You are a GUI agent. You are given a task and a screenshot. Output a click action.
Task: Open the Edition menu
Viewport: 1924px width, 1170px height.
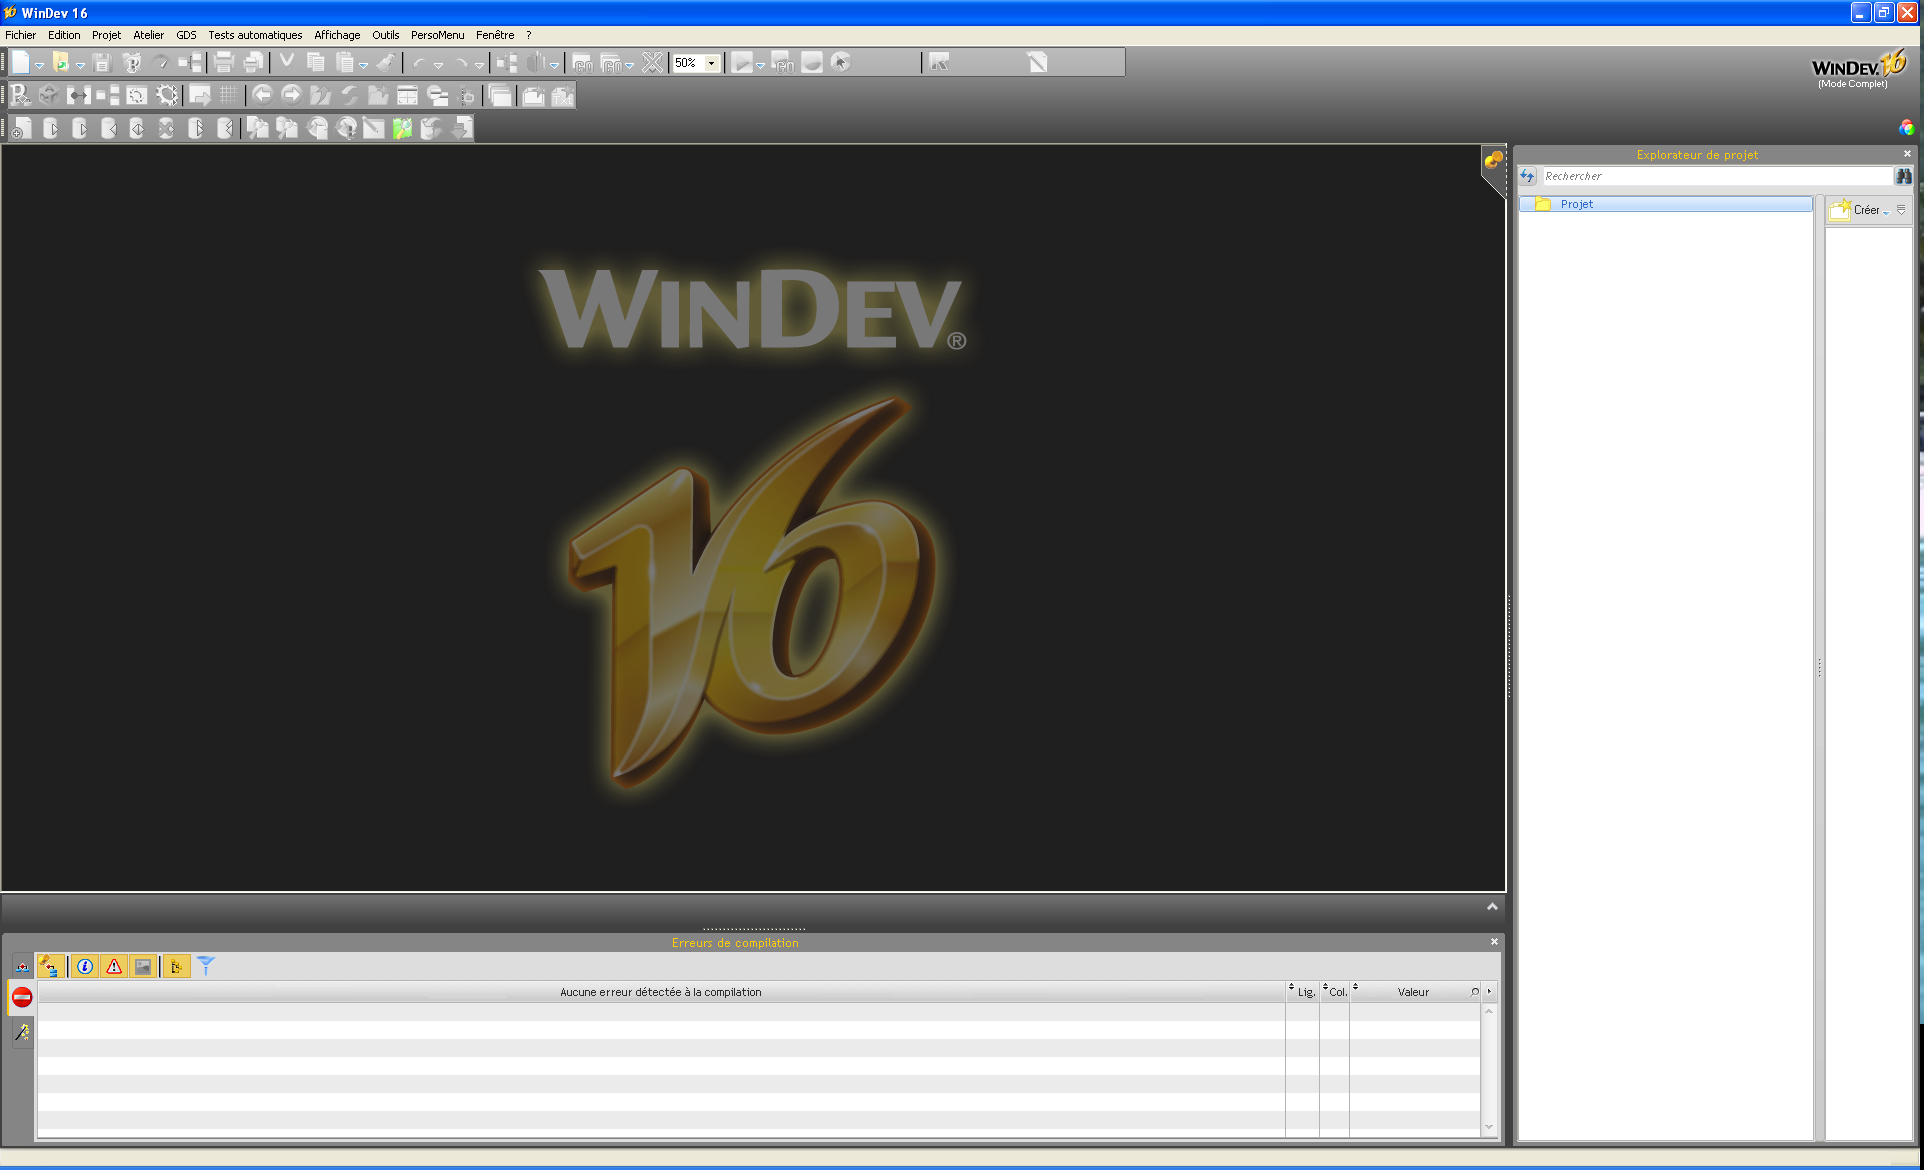click(64, 35)
